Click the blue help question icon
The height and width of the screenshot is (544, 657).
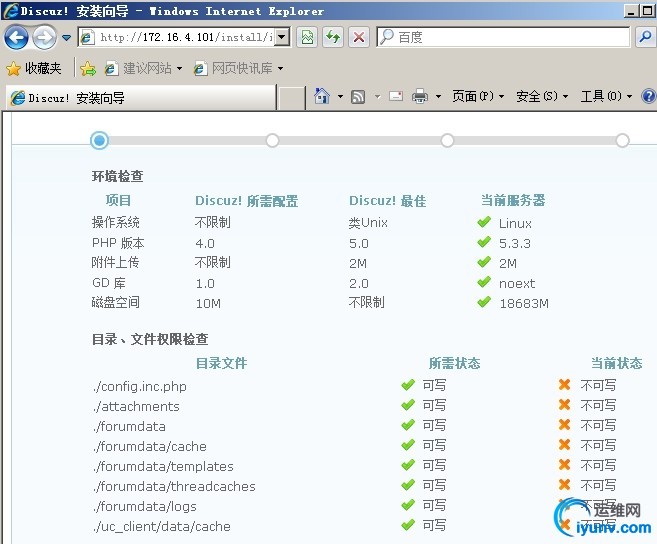pos(649,96)
